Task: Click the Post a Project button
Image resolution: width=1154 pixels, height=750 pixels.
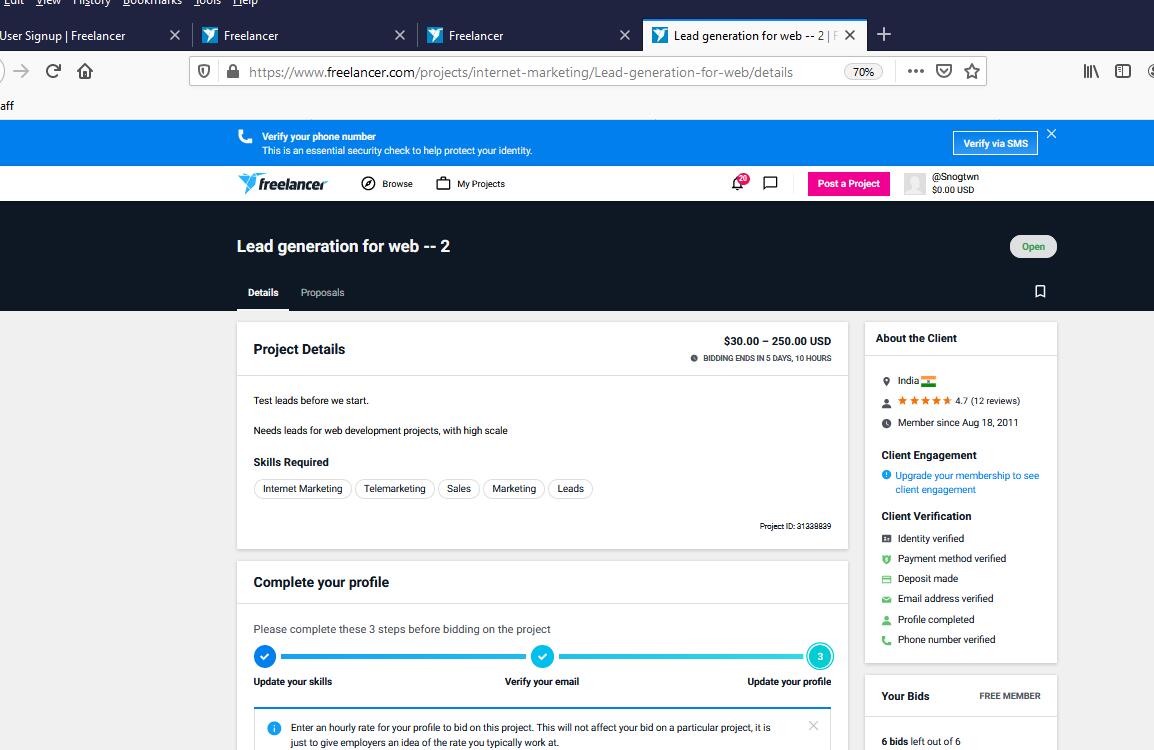Action: click(x=848, y=184)
